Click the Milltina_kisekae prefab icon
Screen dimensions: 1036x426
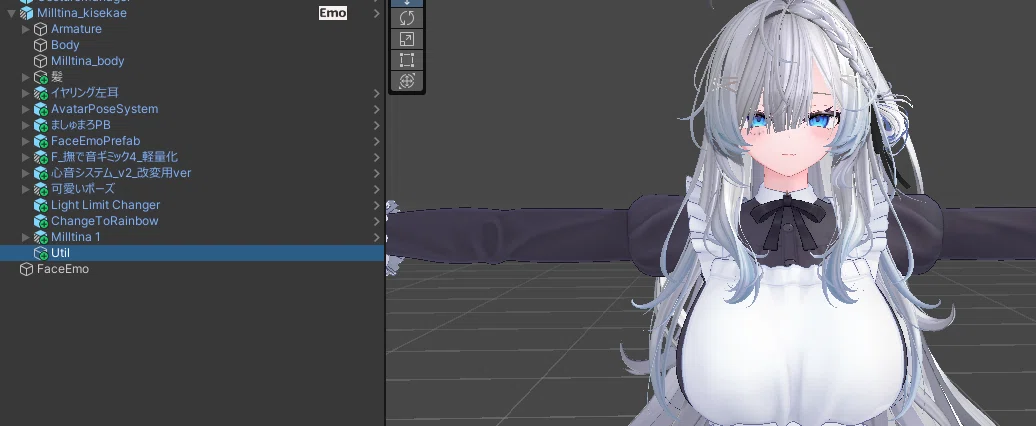click(26, 13)
